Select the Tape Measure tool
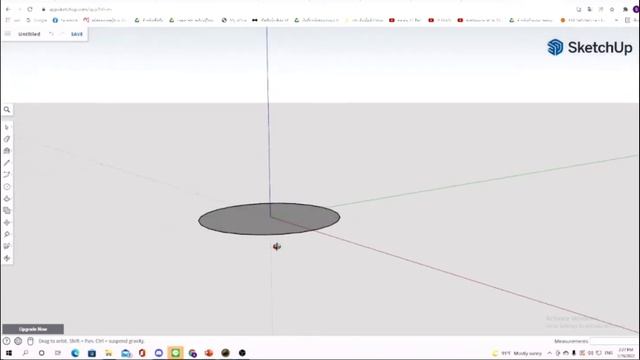The height and width of the screenshot is (360, 640). (7, 234)
